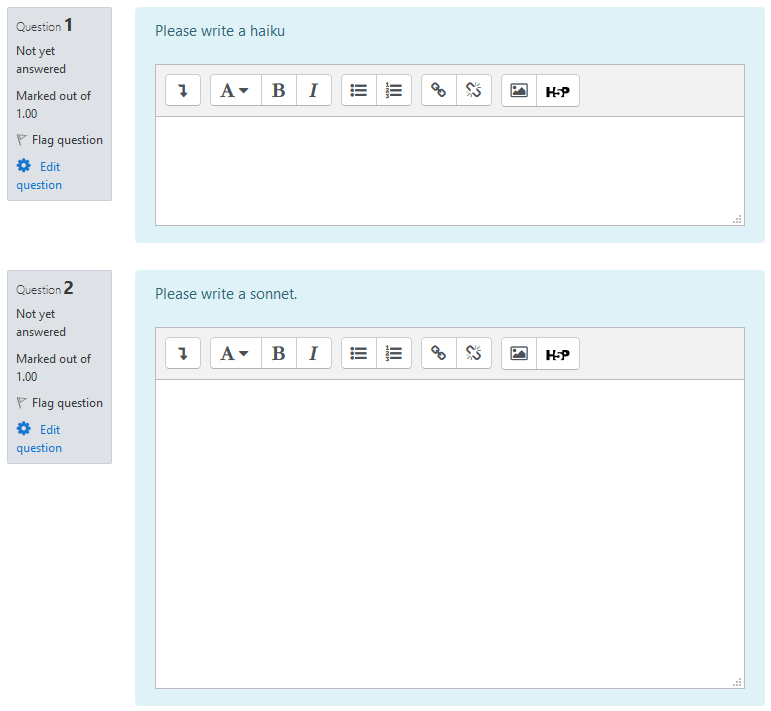The width and height of the screenshot is (771, 711).
Task: Toggle italic in the haiku editor
Action: point(314,90)
